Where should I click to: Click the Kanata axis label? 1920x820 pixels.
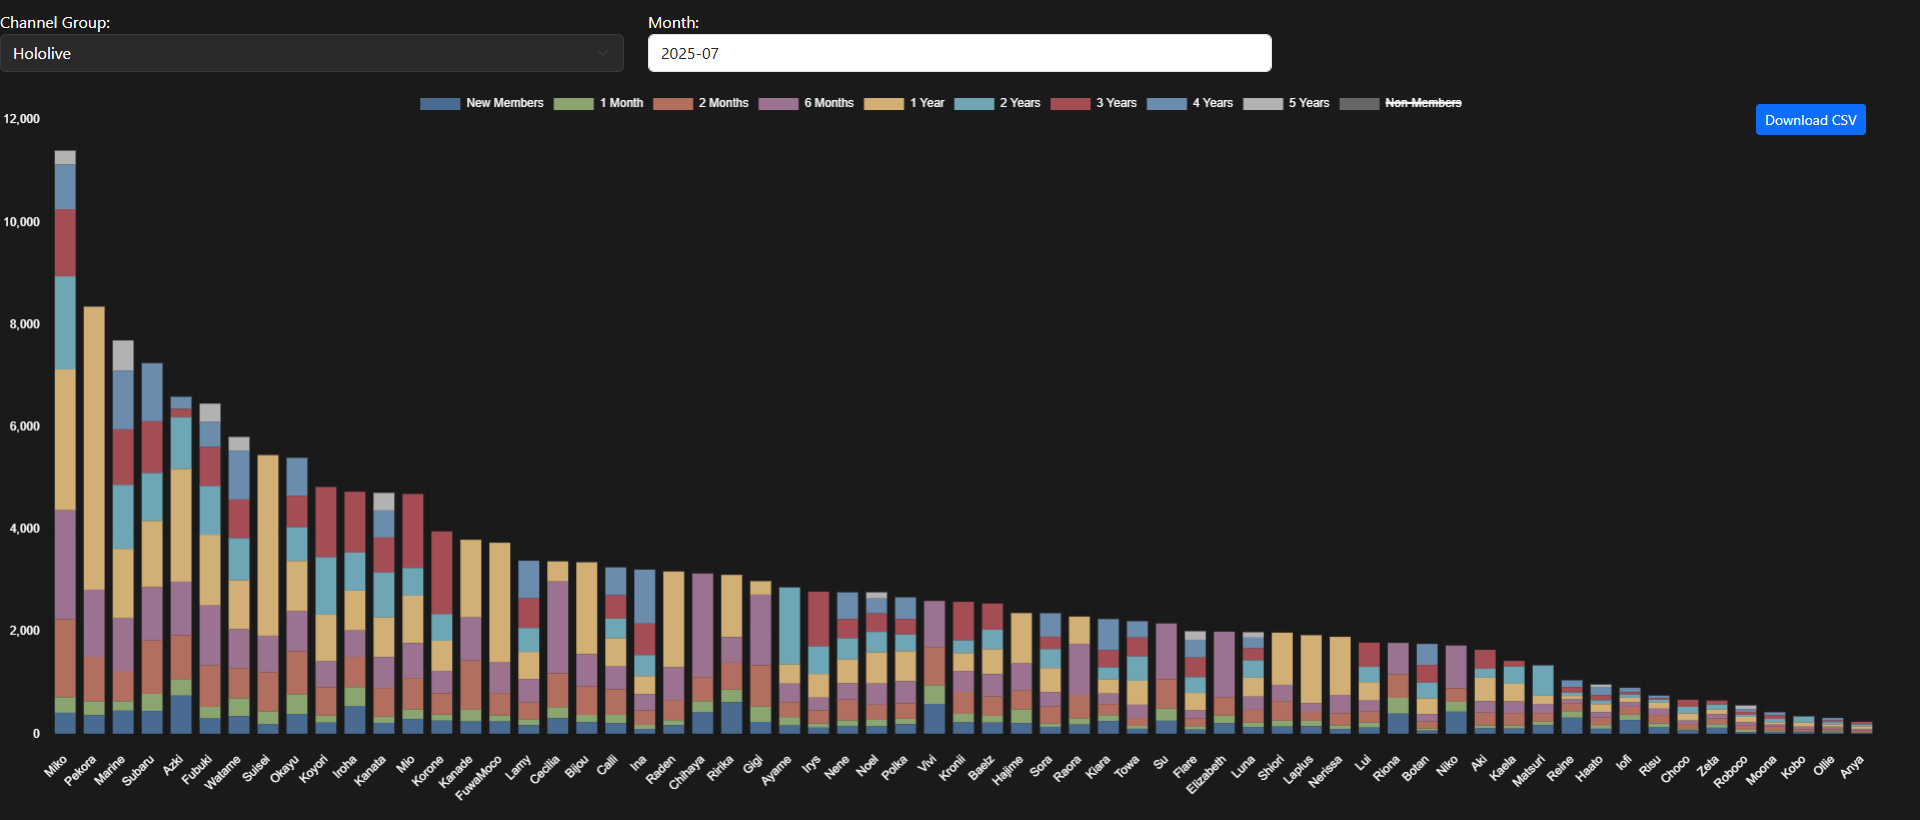coord(371,770)
